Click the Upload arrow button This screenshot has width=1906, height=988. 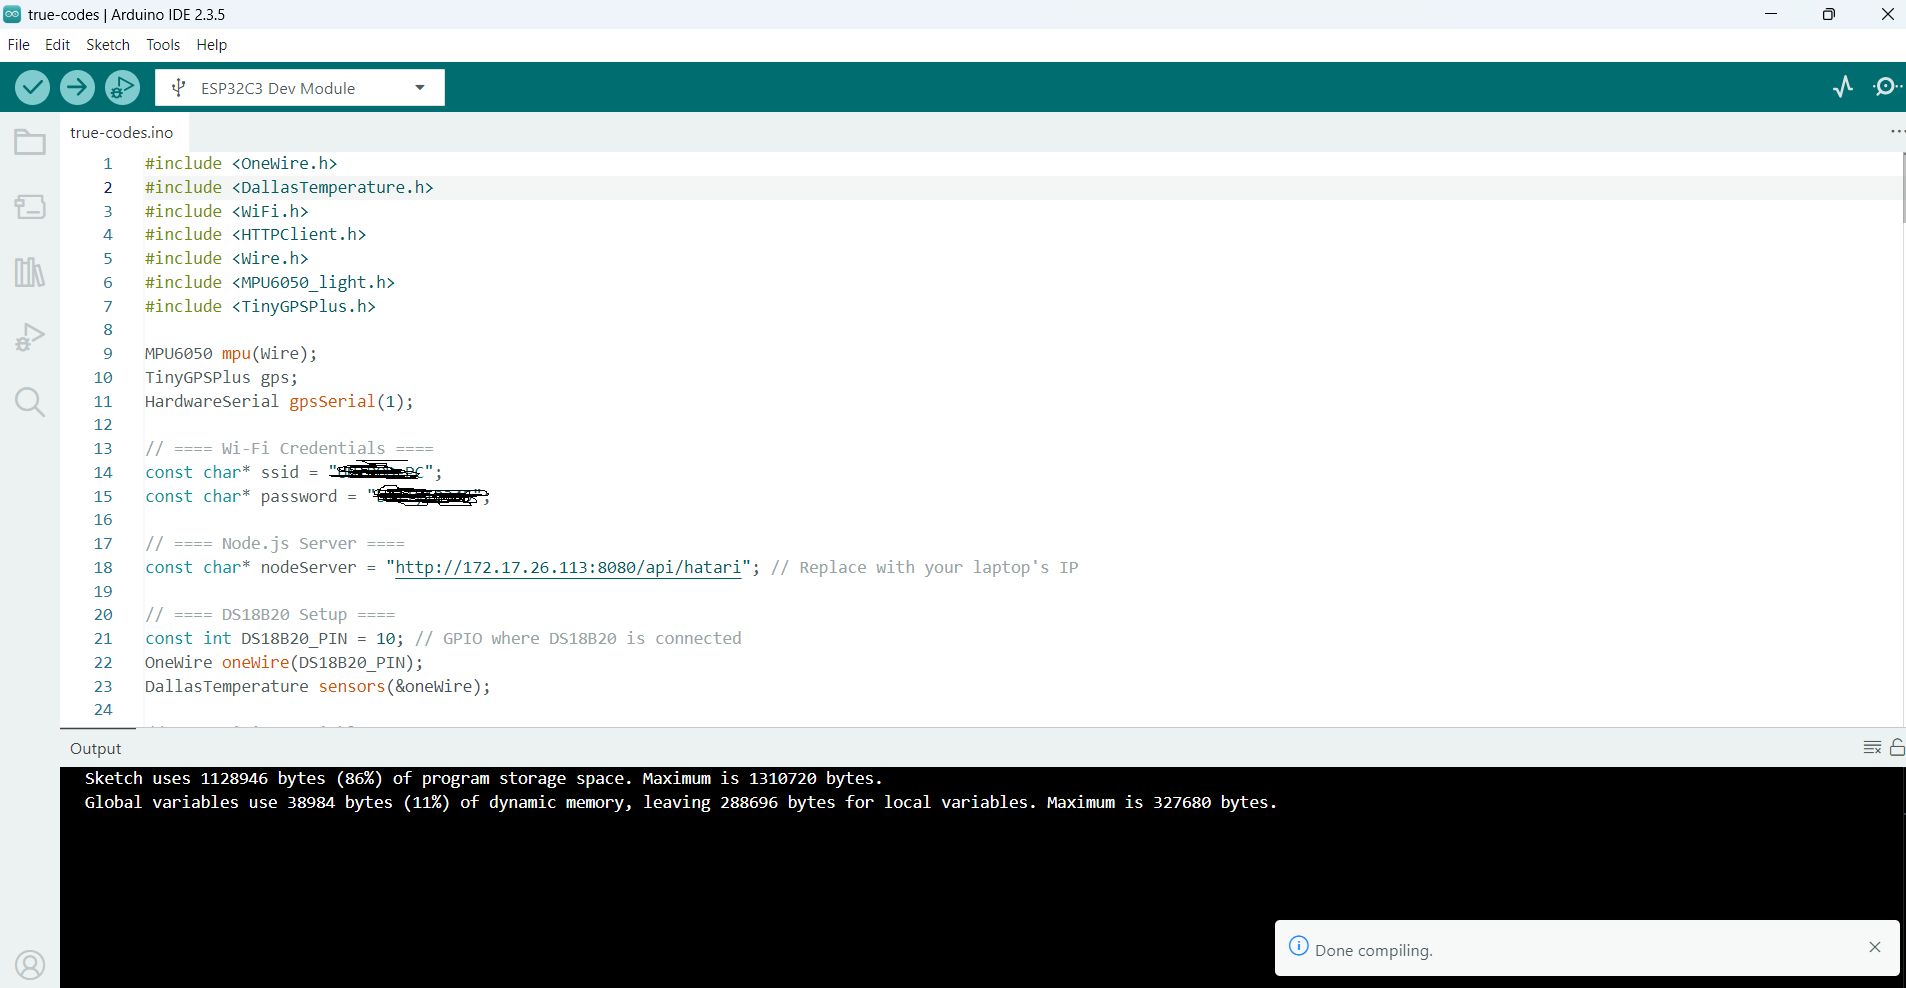[77, 88]
